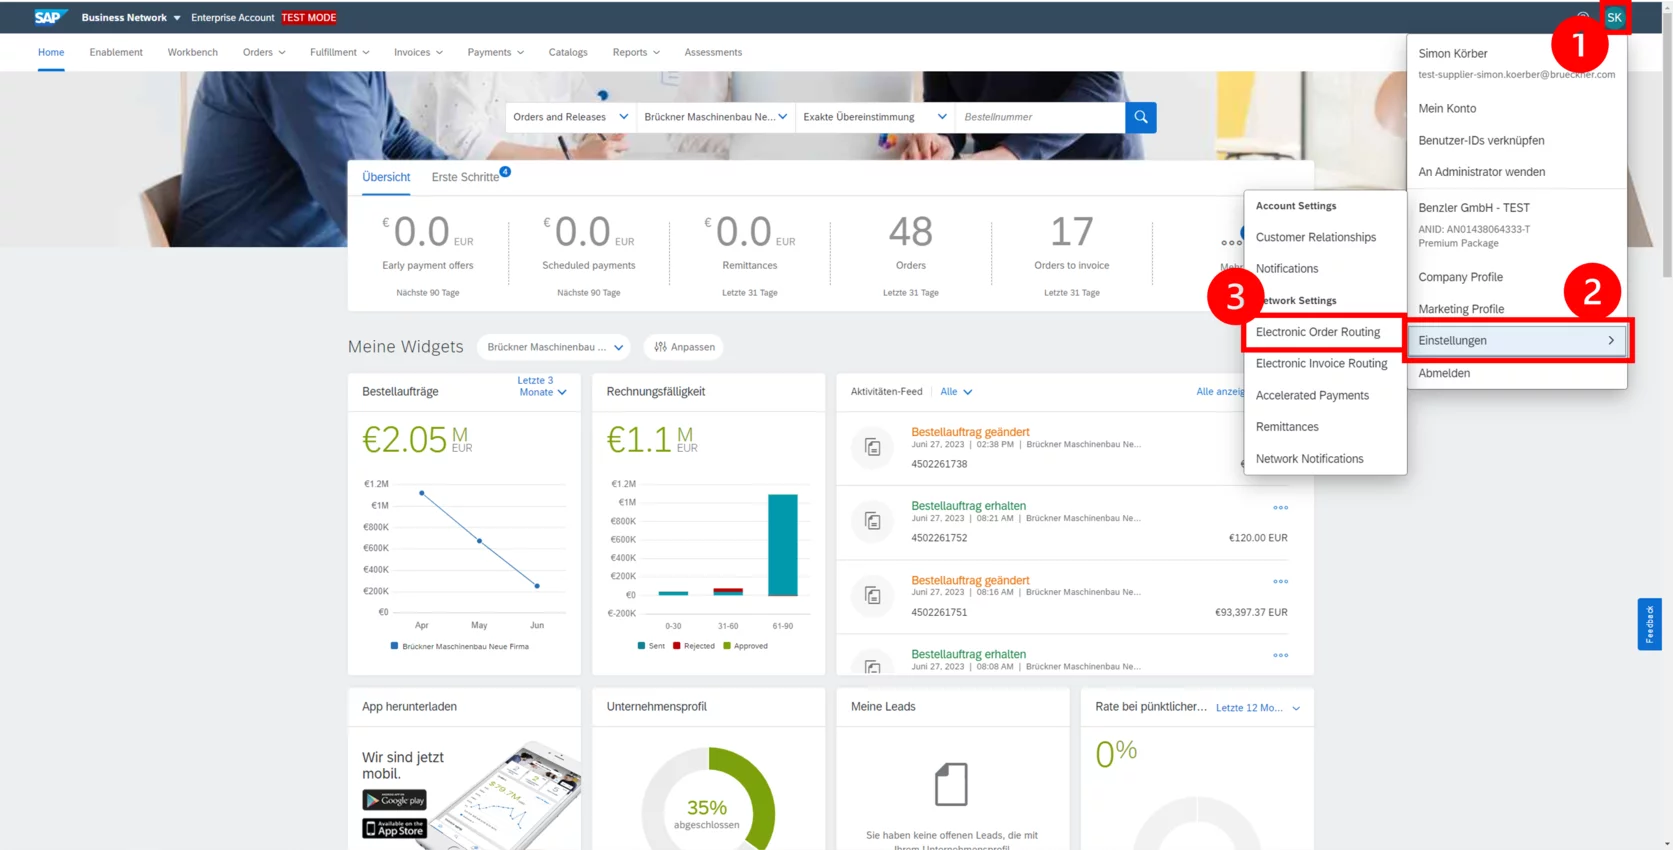1673x850 pixels.
Task: Open the Catalogs tab
Action: 568,52
